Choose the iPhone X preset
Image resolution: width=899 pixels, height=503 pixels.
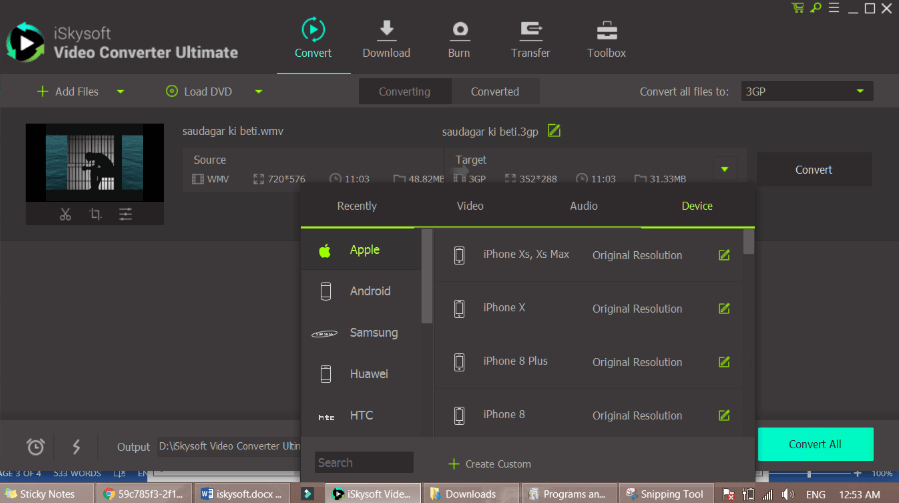click(589, 309)
